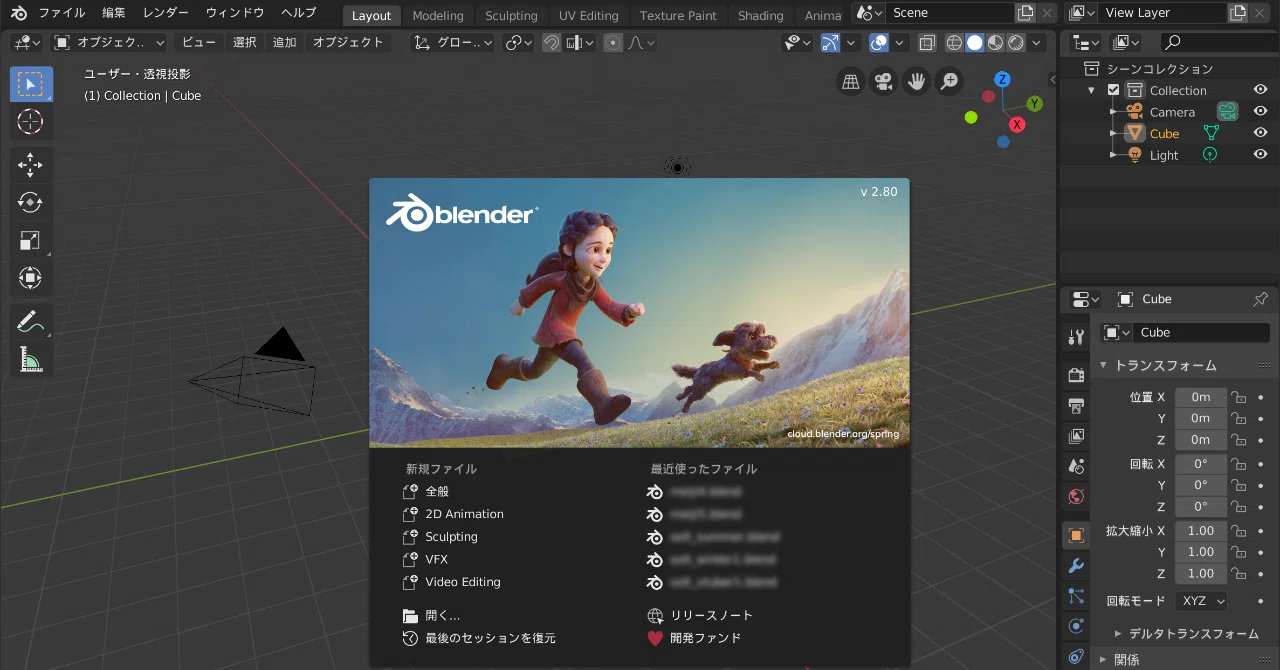
Task: Select wireframe viewport shading
Action: 954,43
